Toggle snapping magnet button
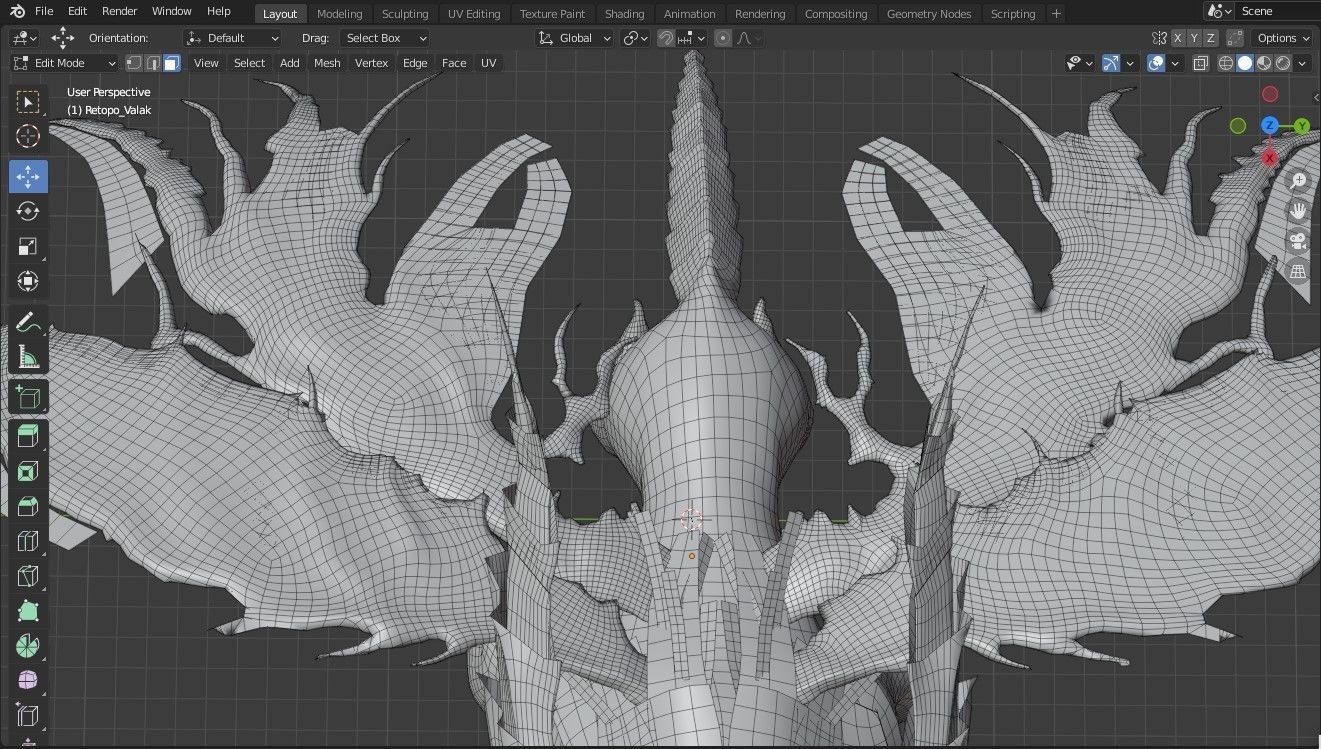1321x749 pixels. [666, 38]
